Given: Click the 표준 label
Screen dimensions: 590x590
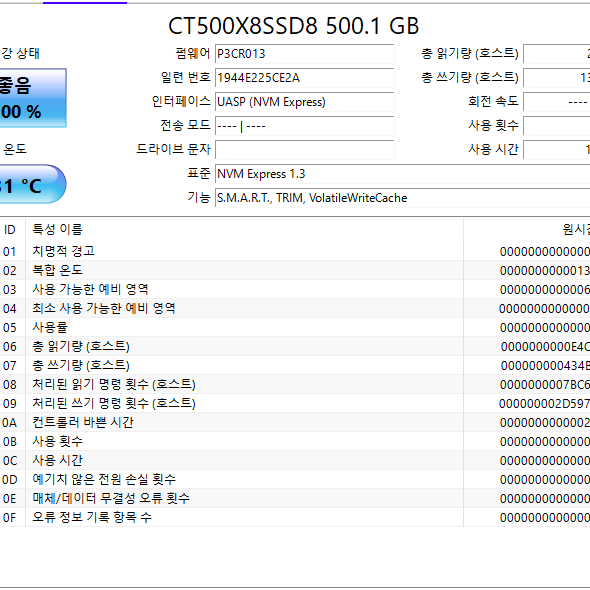Looking at the screenshot, I should (199, 173).
